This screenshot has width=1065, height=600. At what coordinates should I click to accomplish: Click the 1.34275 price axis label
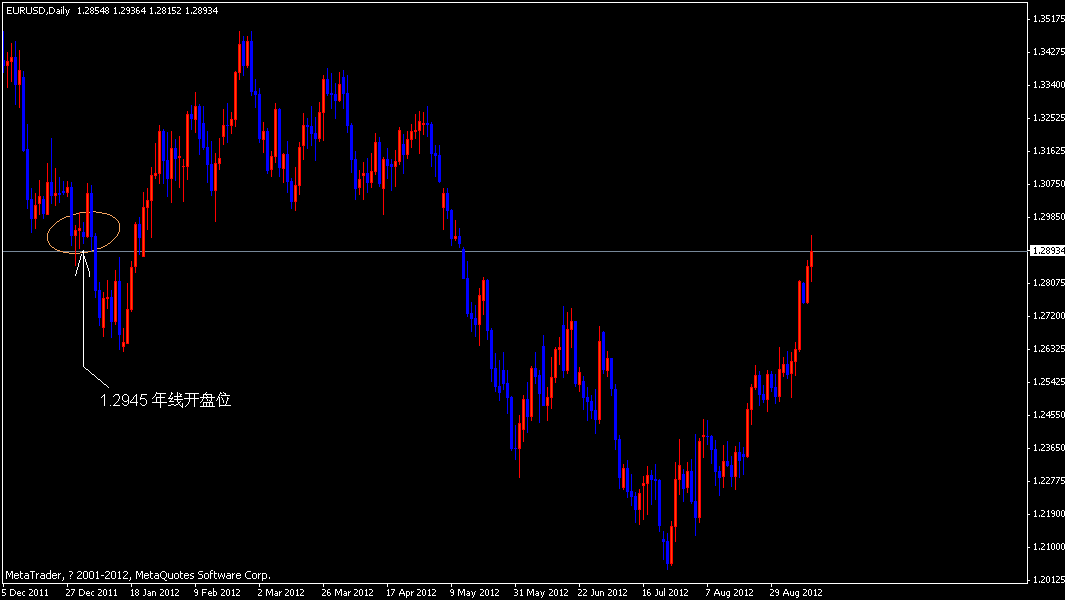[1048, 52]
